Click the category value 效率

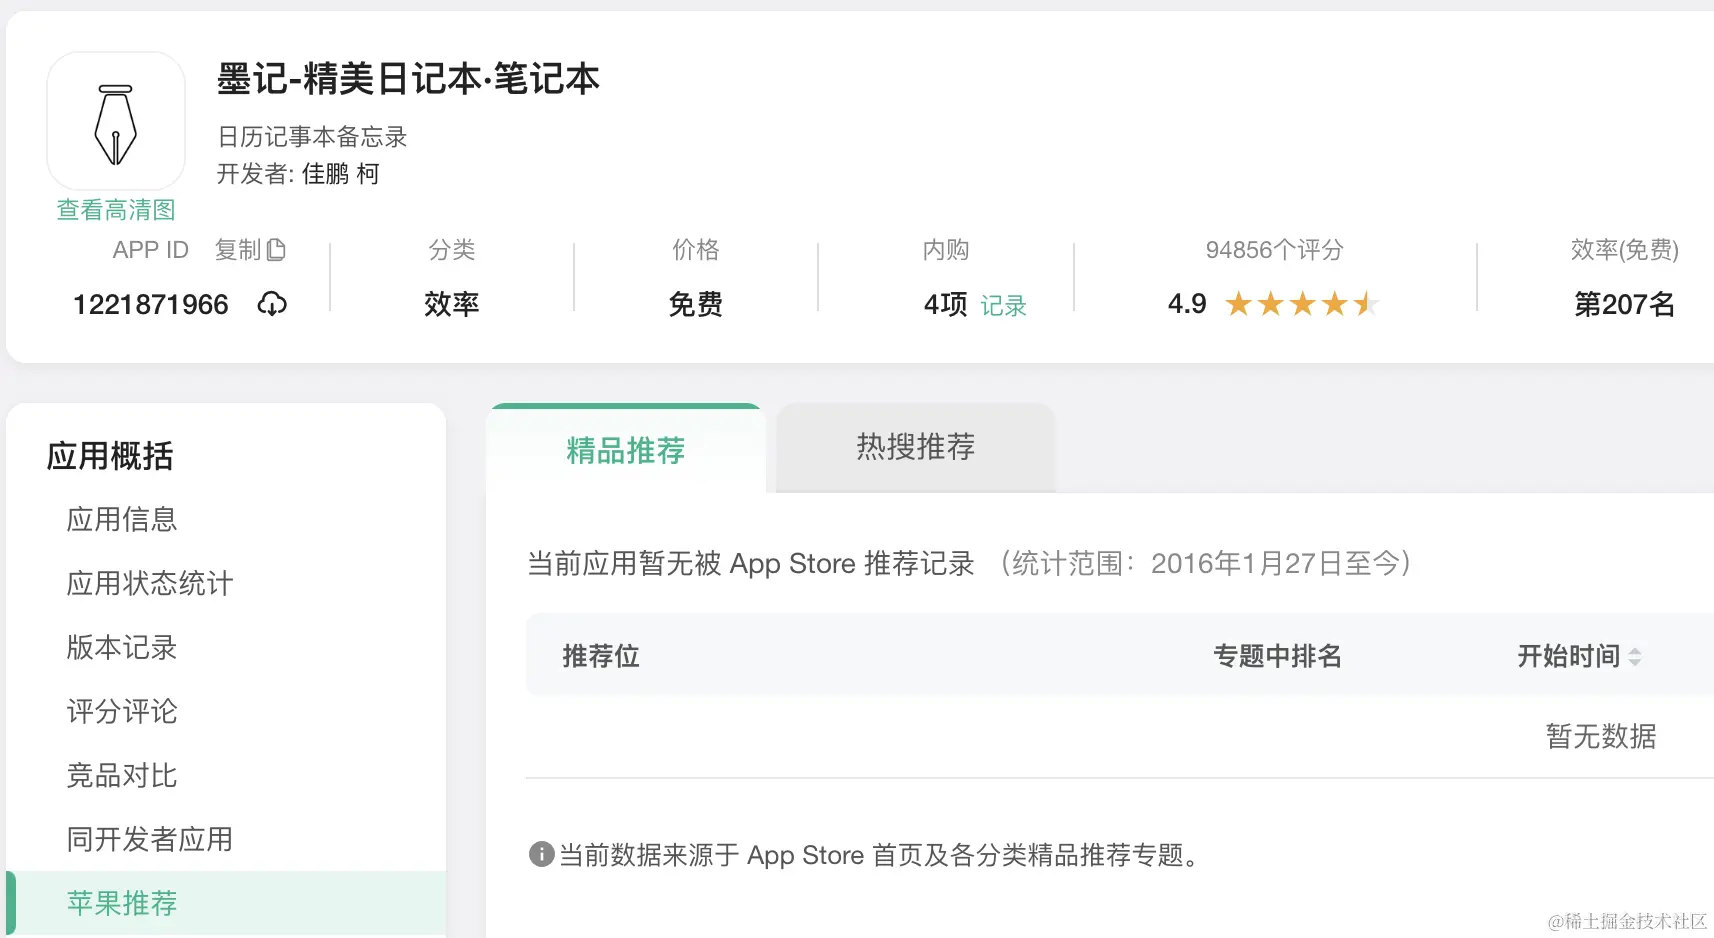pyautogui.click(x=452, y=304)
